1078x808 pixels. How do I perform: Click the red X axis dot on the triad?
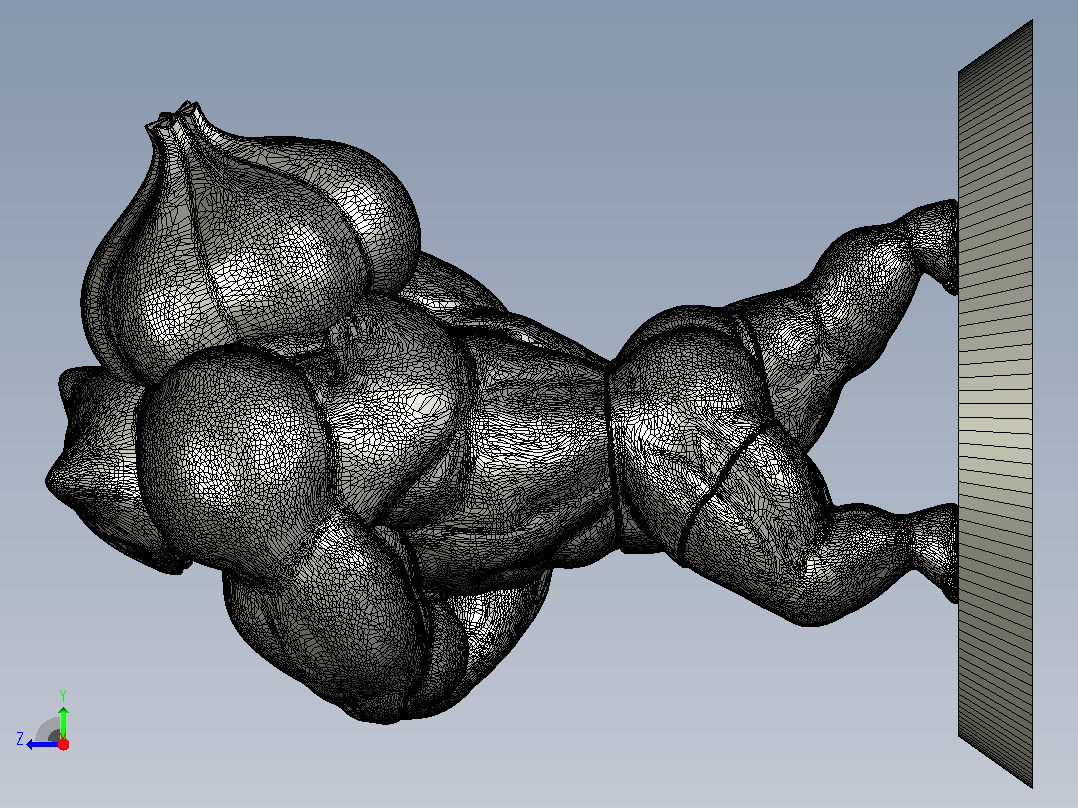[63, 744]
